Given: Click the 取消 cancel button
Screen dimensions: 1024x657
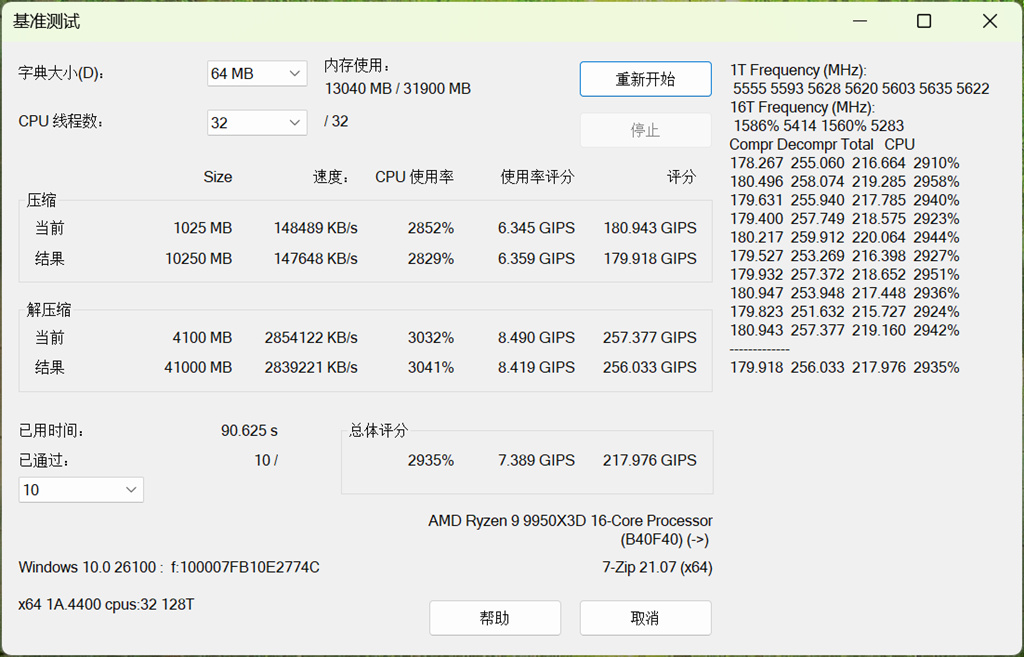Looking at the screenshot, I should 645,618.
